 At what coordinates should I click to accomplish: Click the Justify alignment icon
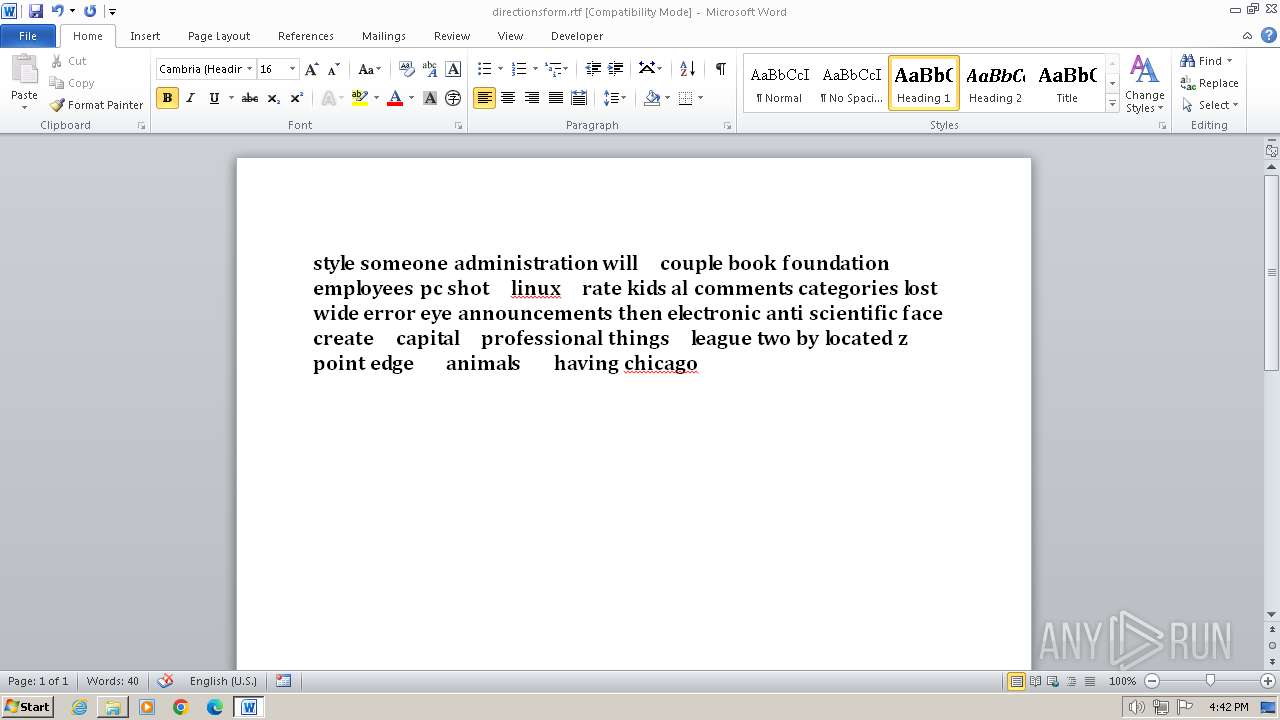coord(555,98)
